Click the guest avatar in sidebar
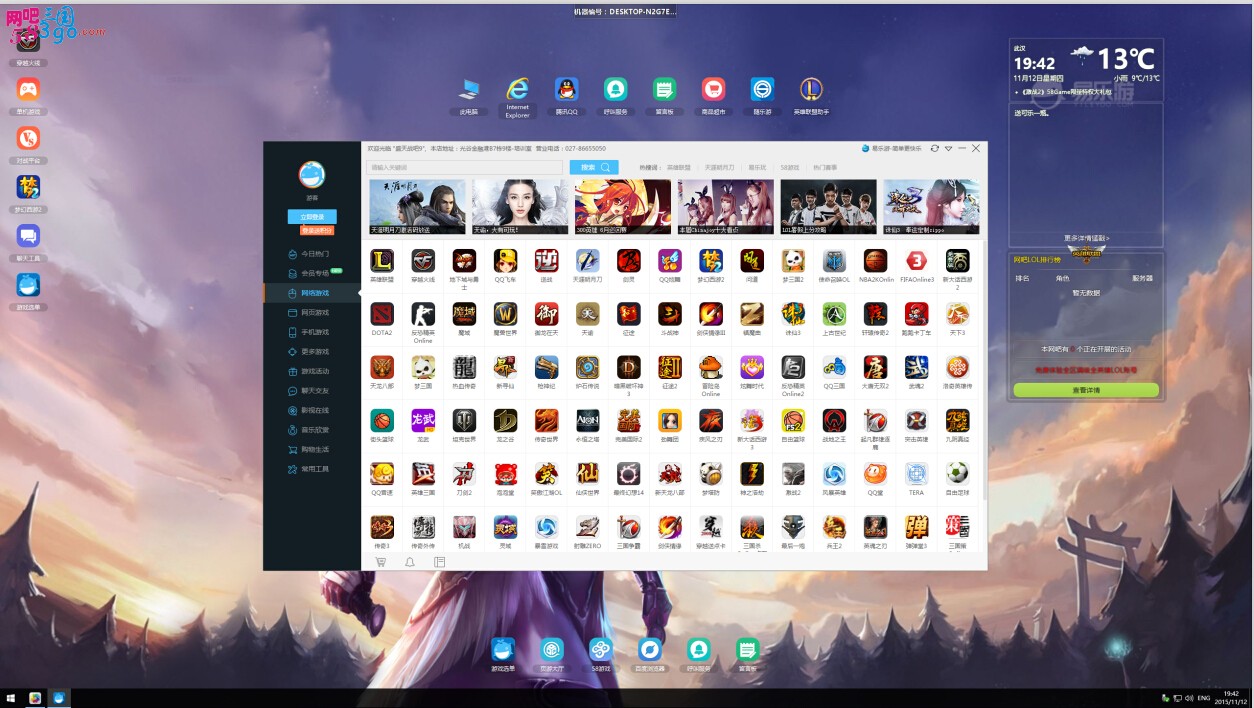The width and height of the screenshot is (1254, 708). (x=312, y=175)
